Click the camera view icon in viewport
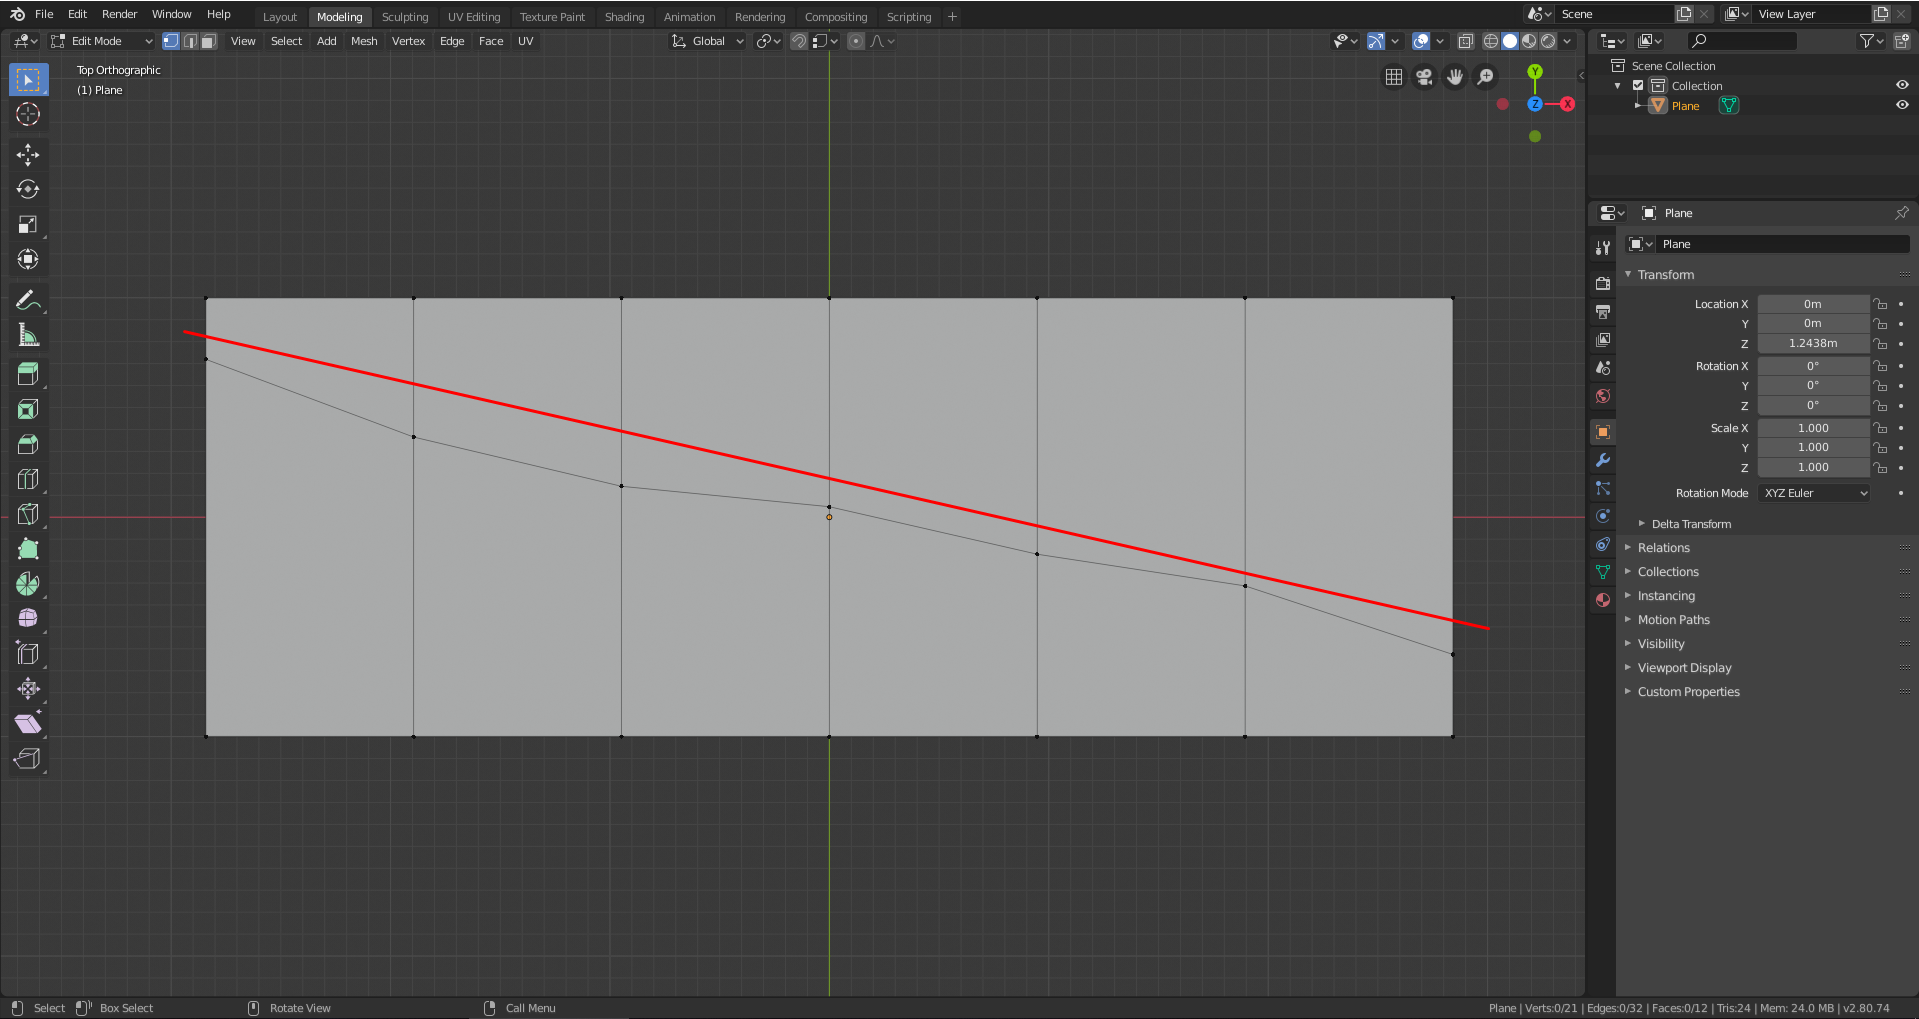 point(1424,77)
